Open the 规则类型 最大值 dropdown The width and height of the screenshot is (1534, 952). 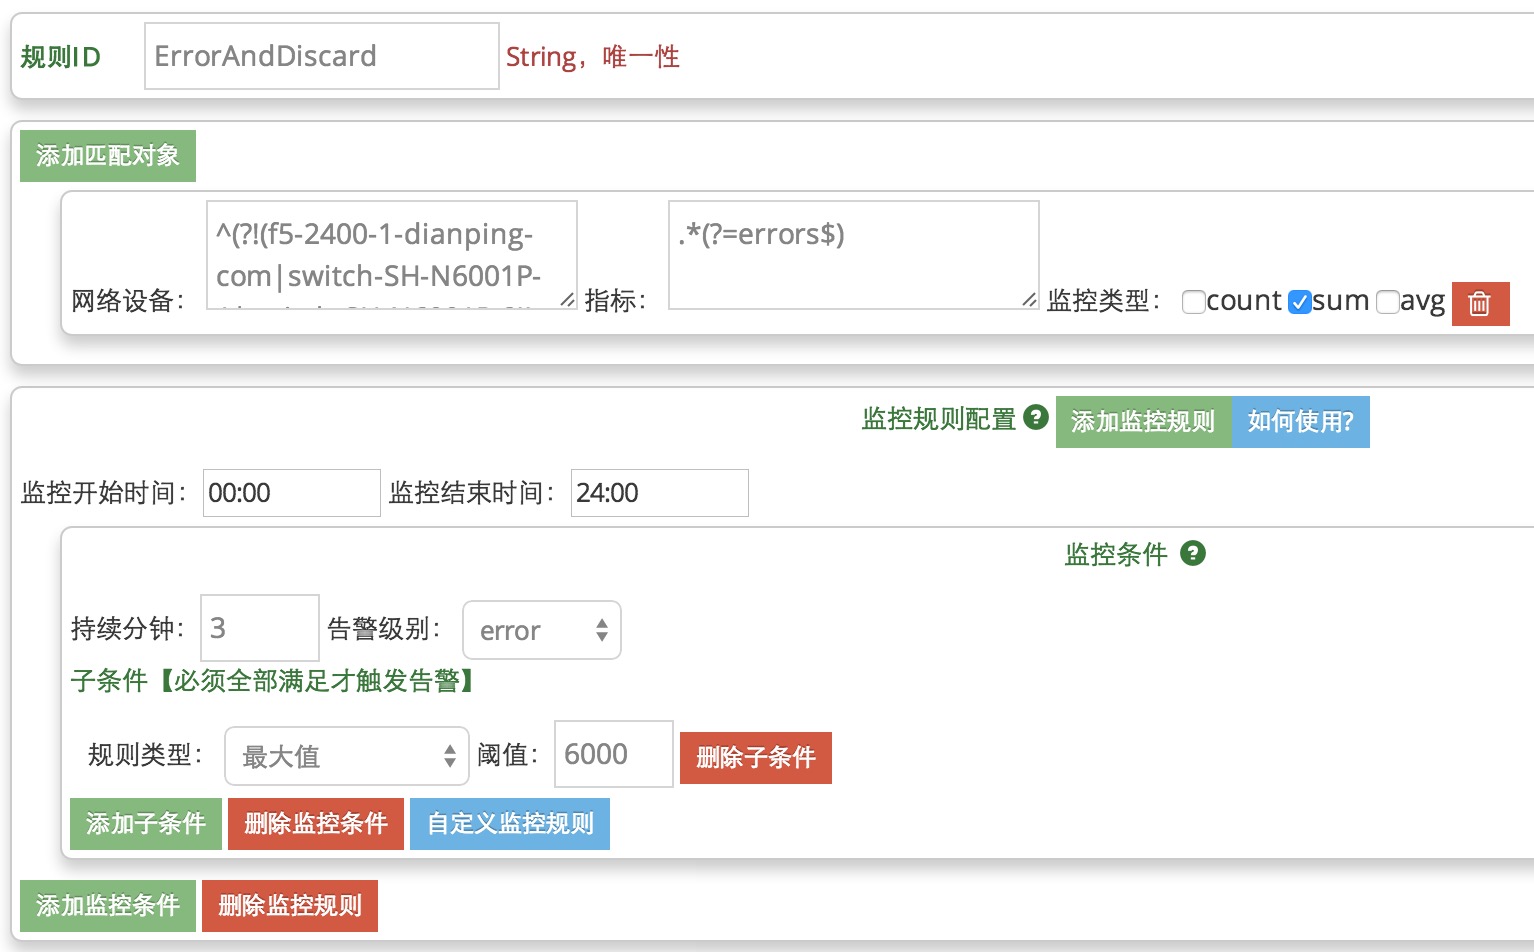click(x=346, y=756)
